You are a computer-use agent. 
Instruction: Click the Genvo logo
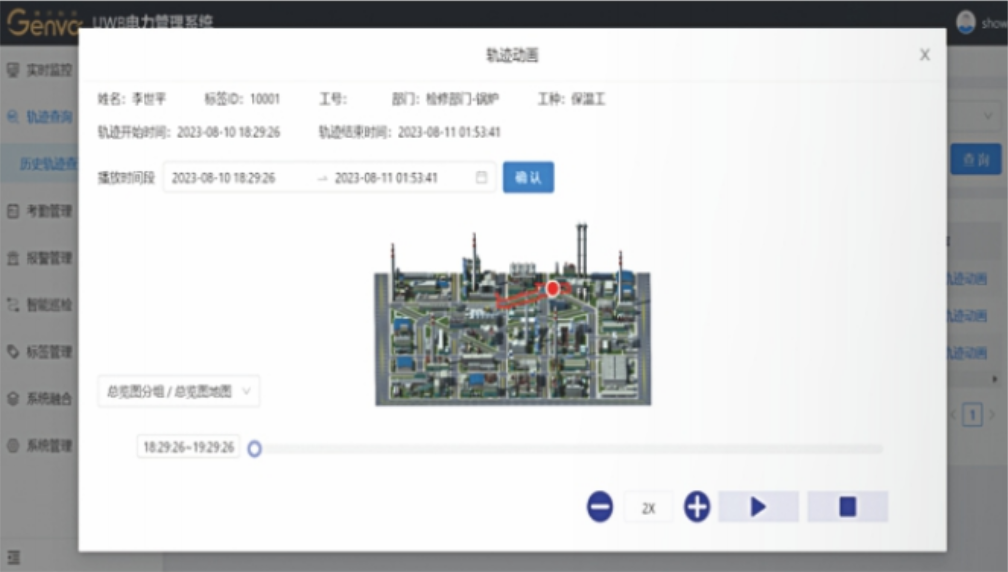[44, 23]
